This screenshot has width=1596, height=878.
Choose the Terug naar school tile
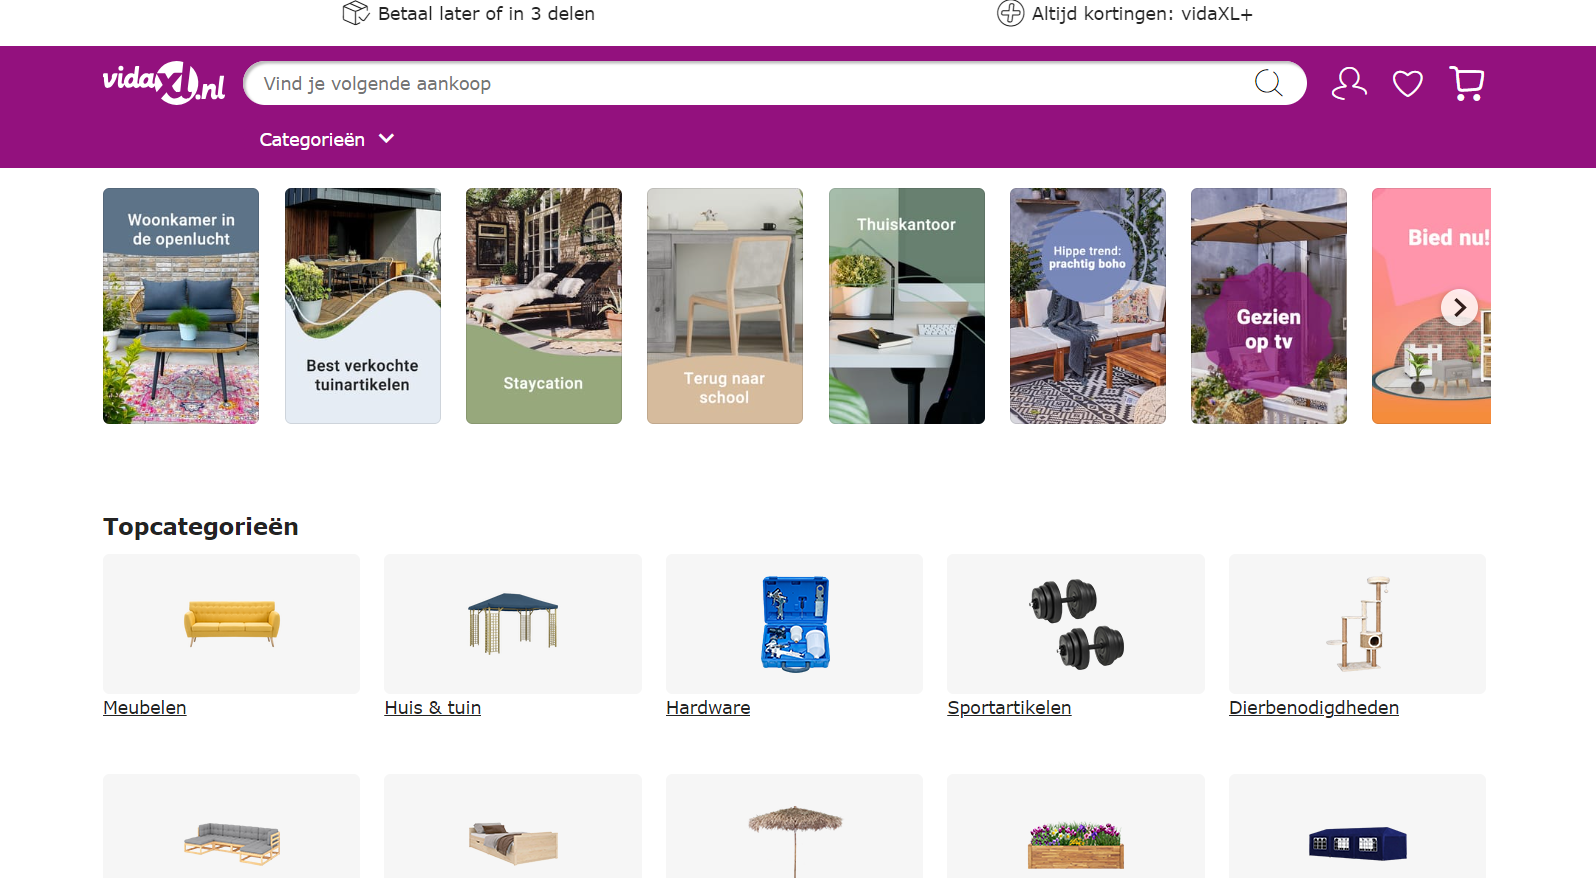[x=725, y=306]
